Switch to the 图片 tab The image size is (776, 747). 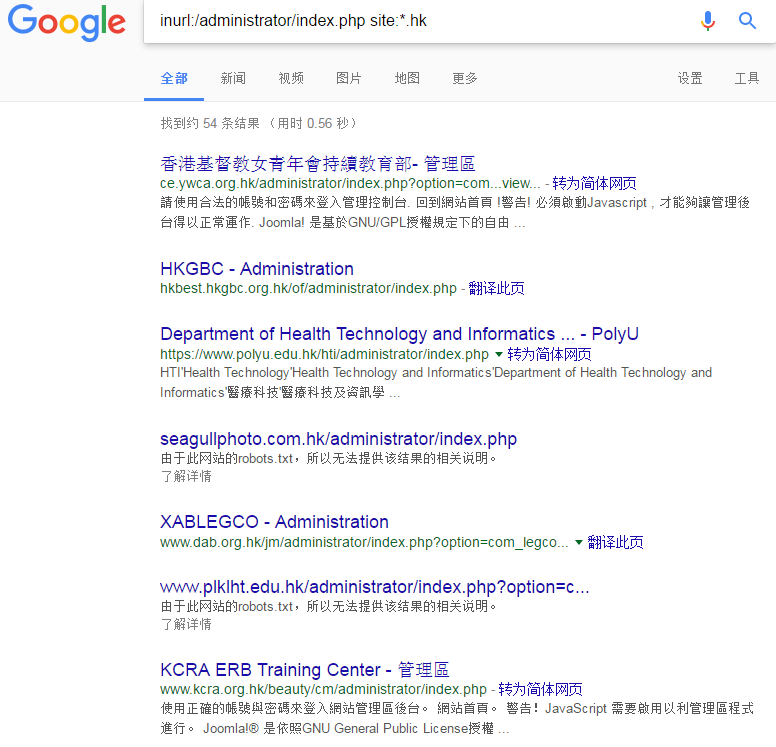[x=348, y=78]
